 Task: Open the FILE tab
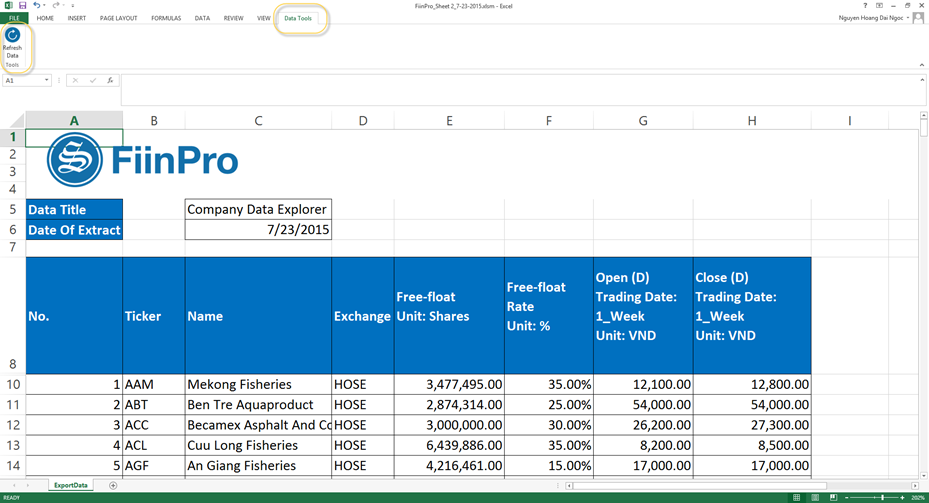point(14,18)
